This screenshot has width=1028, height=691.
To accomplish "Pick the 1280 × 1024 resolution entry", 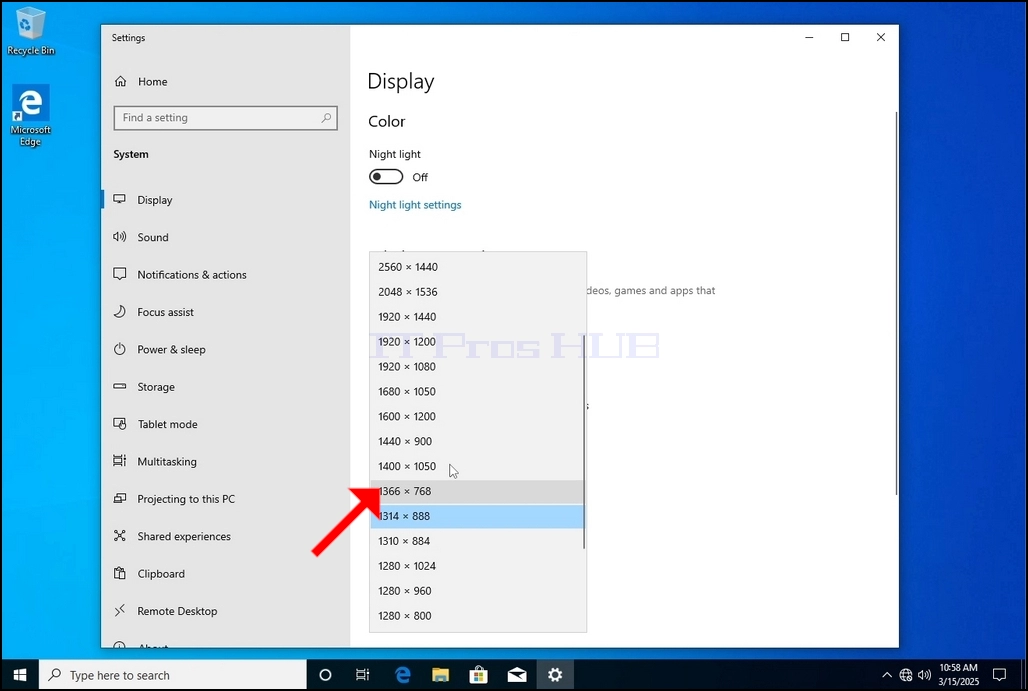I will coord(477,566).
